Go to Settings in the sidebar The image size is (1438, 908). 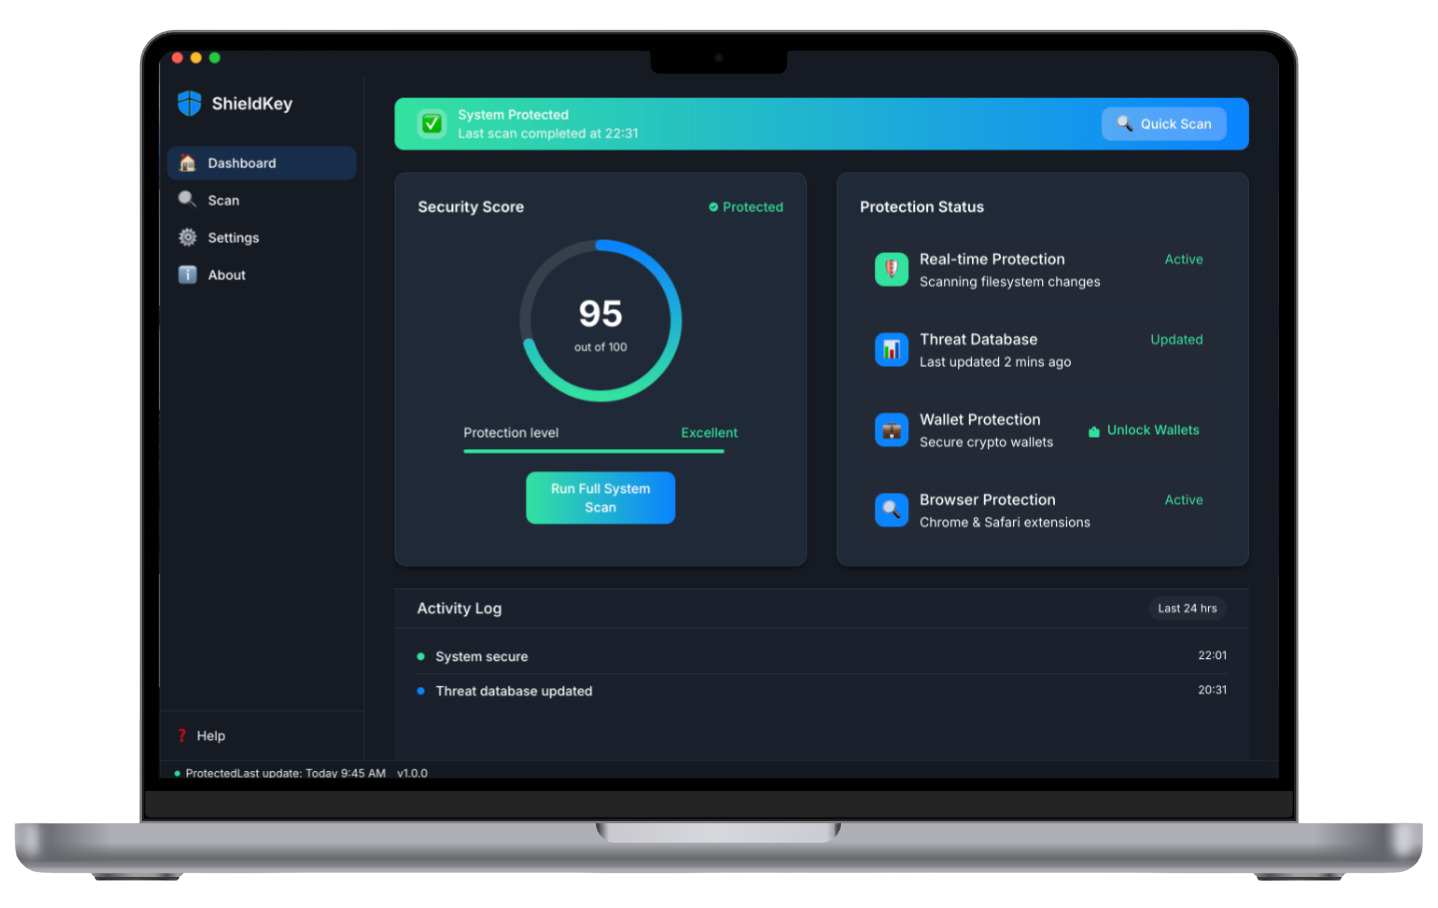(262, 237)
